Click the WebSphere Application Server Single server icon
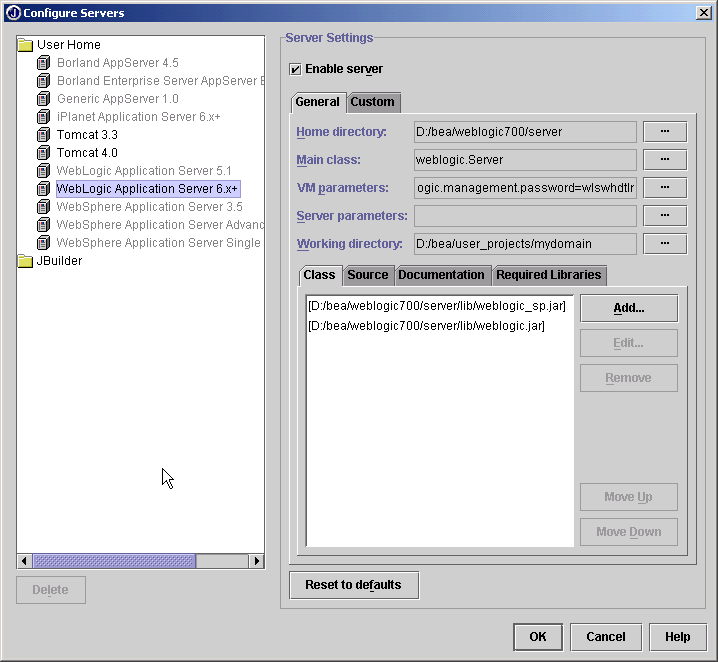 [44, 243]
